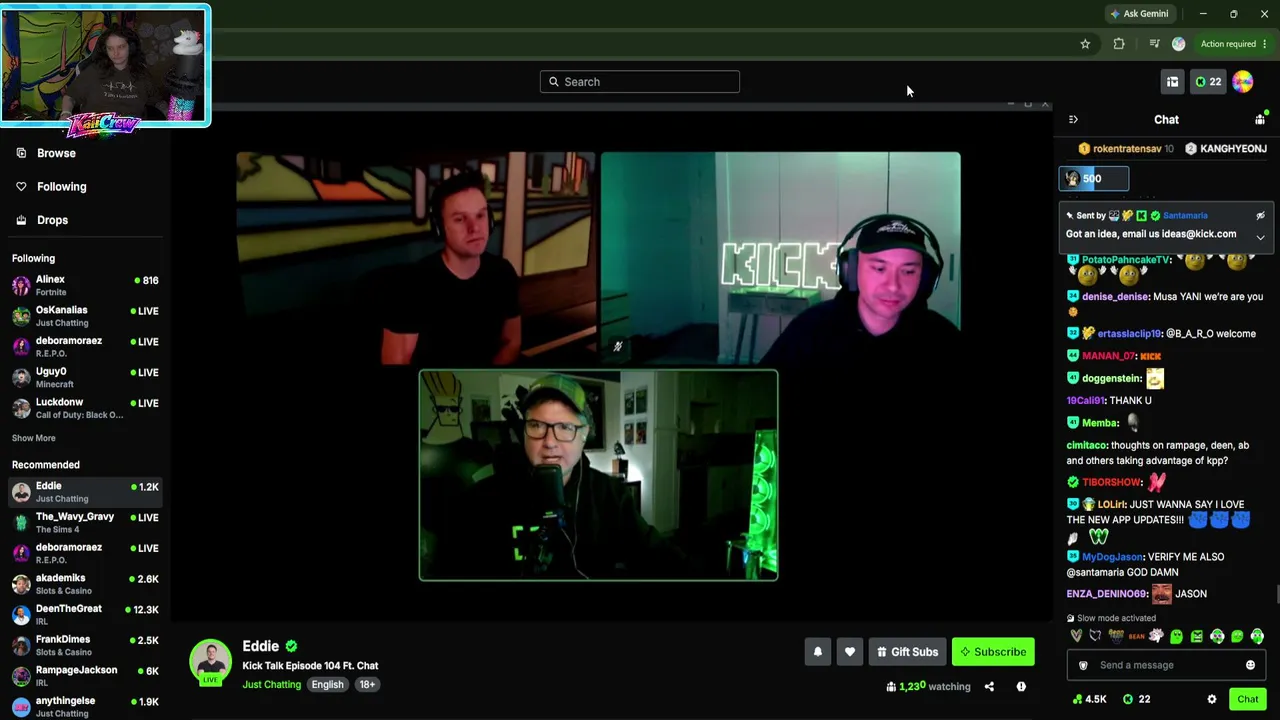Open Alinex's Fortnite channel

tap(85, 285)
